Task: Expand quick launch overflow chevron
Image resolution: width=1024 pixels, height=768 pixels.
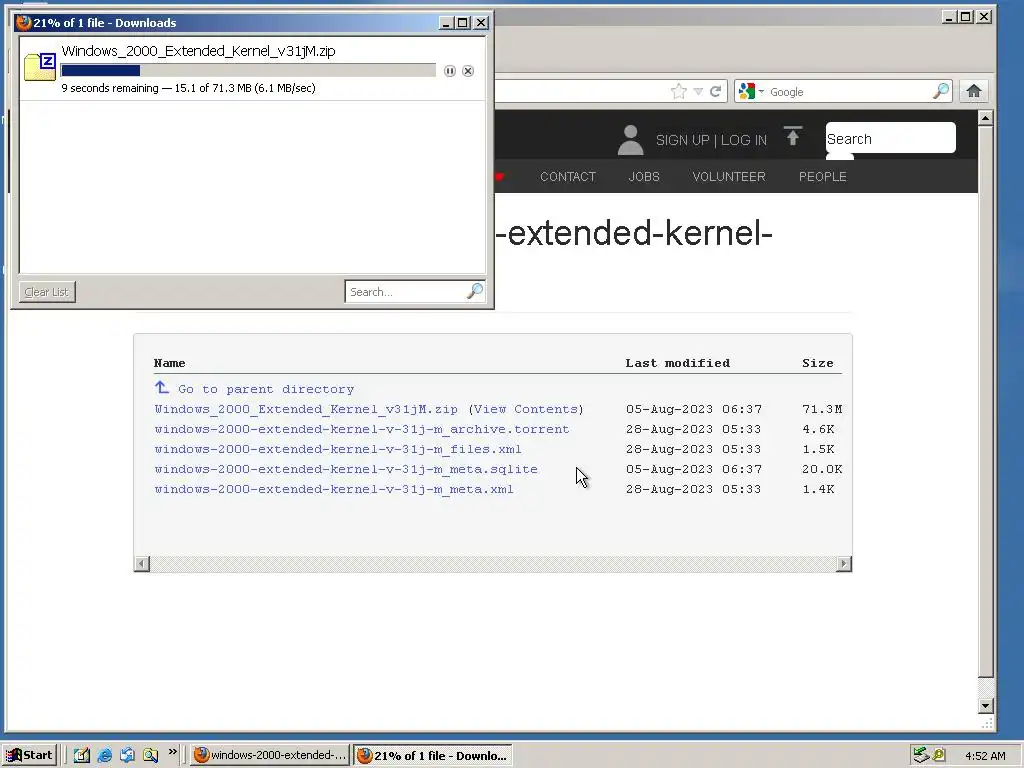Action: (172, 752)
